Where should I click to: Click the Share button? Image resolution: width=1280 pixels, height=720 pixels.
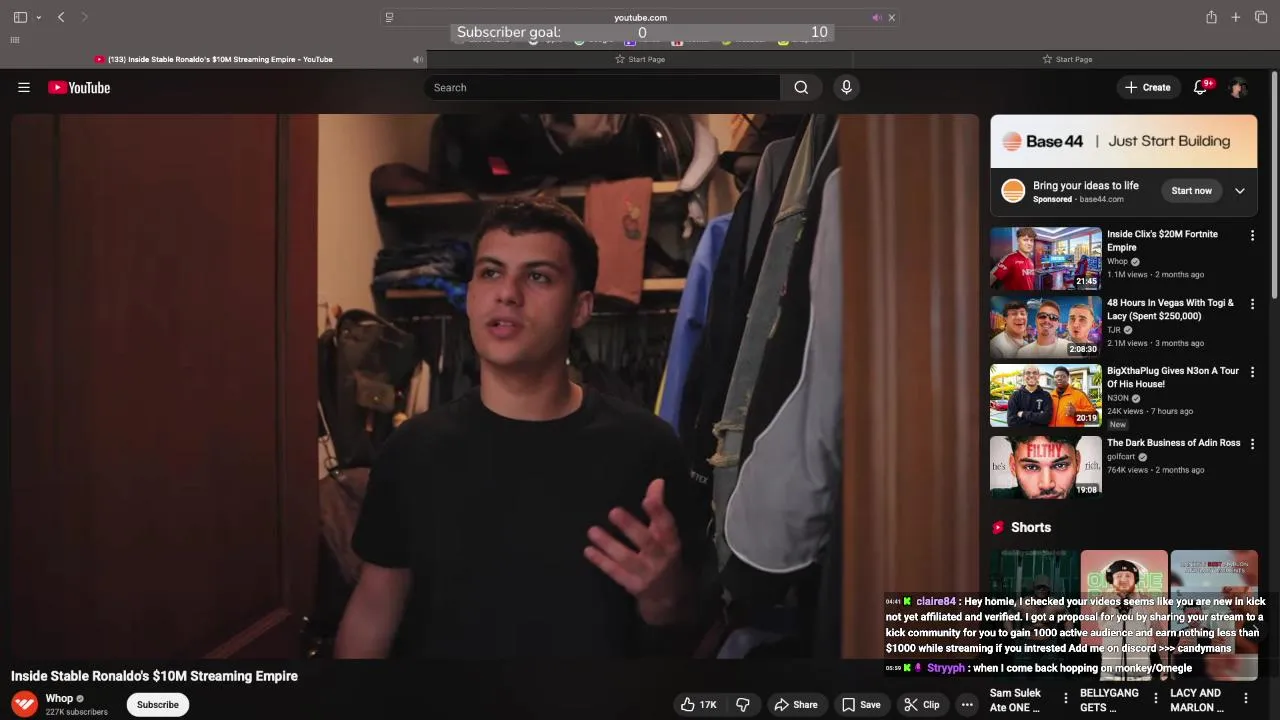click(x=796, y=705)
